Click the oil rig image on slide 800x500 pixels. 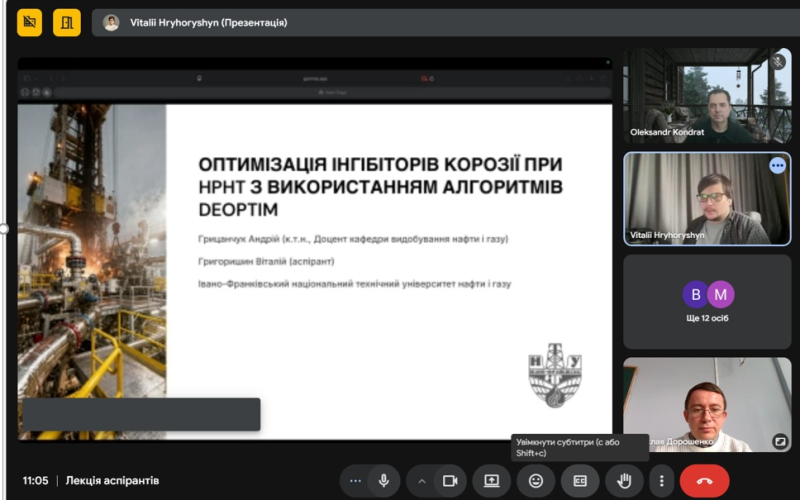[92, 272]
